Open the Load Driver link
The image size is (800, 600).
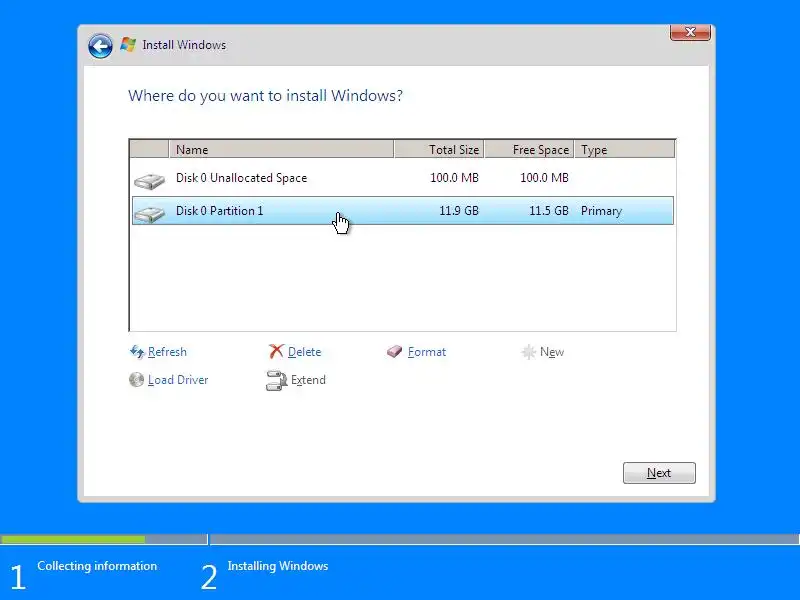[178, 380]
